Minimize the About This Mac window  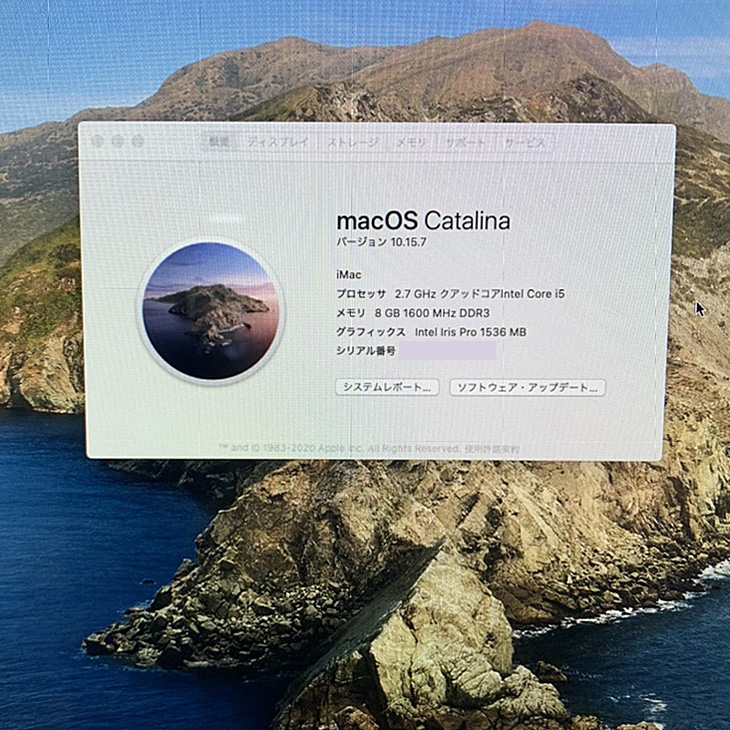[118, 141]
